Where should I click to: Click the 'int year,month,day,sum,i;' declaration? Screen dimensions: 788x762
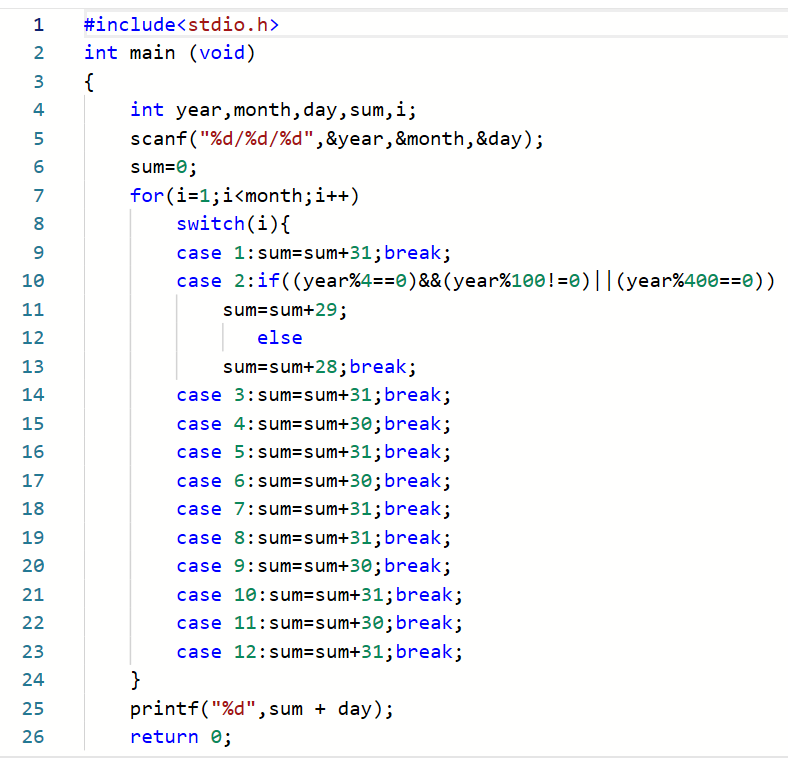[x=273, y=110]
